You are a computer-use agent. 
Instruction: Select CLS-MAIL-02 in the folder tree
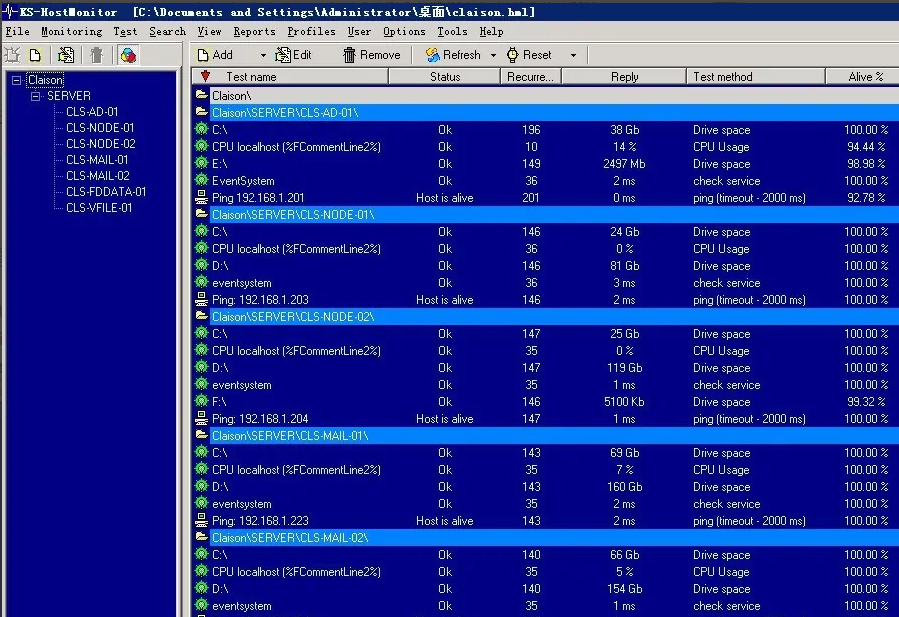tap(97, 176)
